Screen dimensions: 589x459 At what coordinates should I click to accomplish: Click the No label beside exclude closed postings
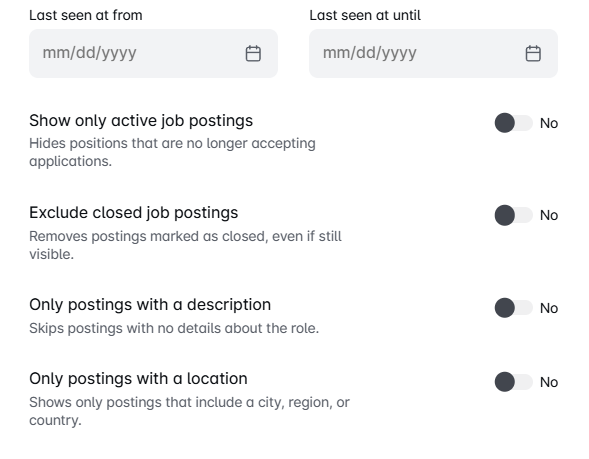(x=549, y=215)
